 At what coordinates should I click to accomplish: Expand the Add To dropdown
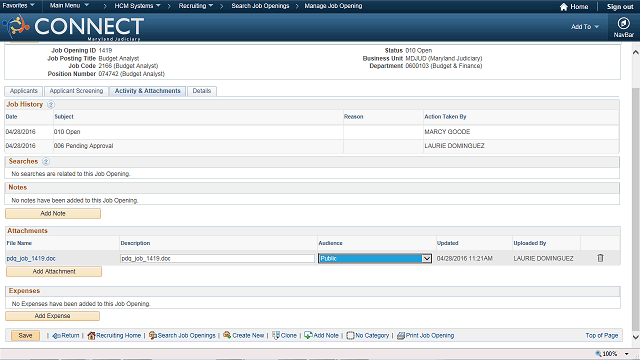click(x=585, y=27)
